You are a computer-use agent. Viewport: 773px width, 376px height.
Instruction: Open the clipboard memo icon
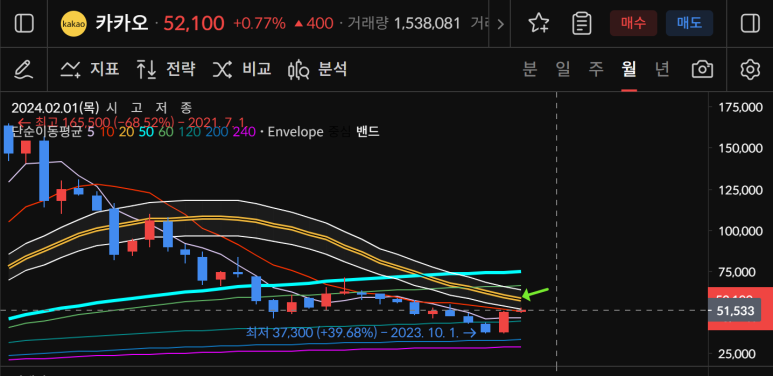click(582, 23)
